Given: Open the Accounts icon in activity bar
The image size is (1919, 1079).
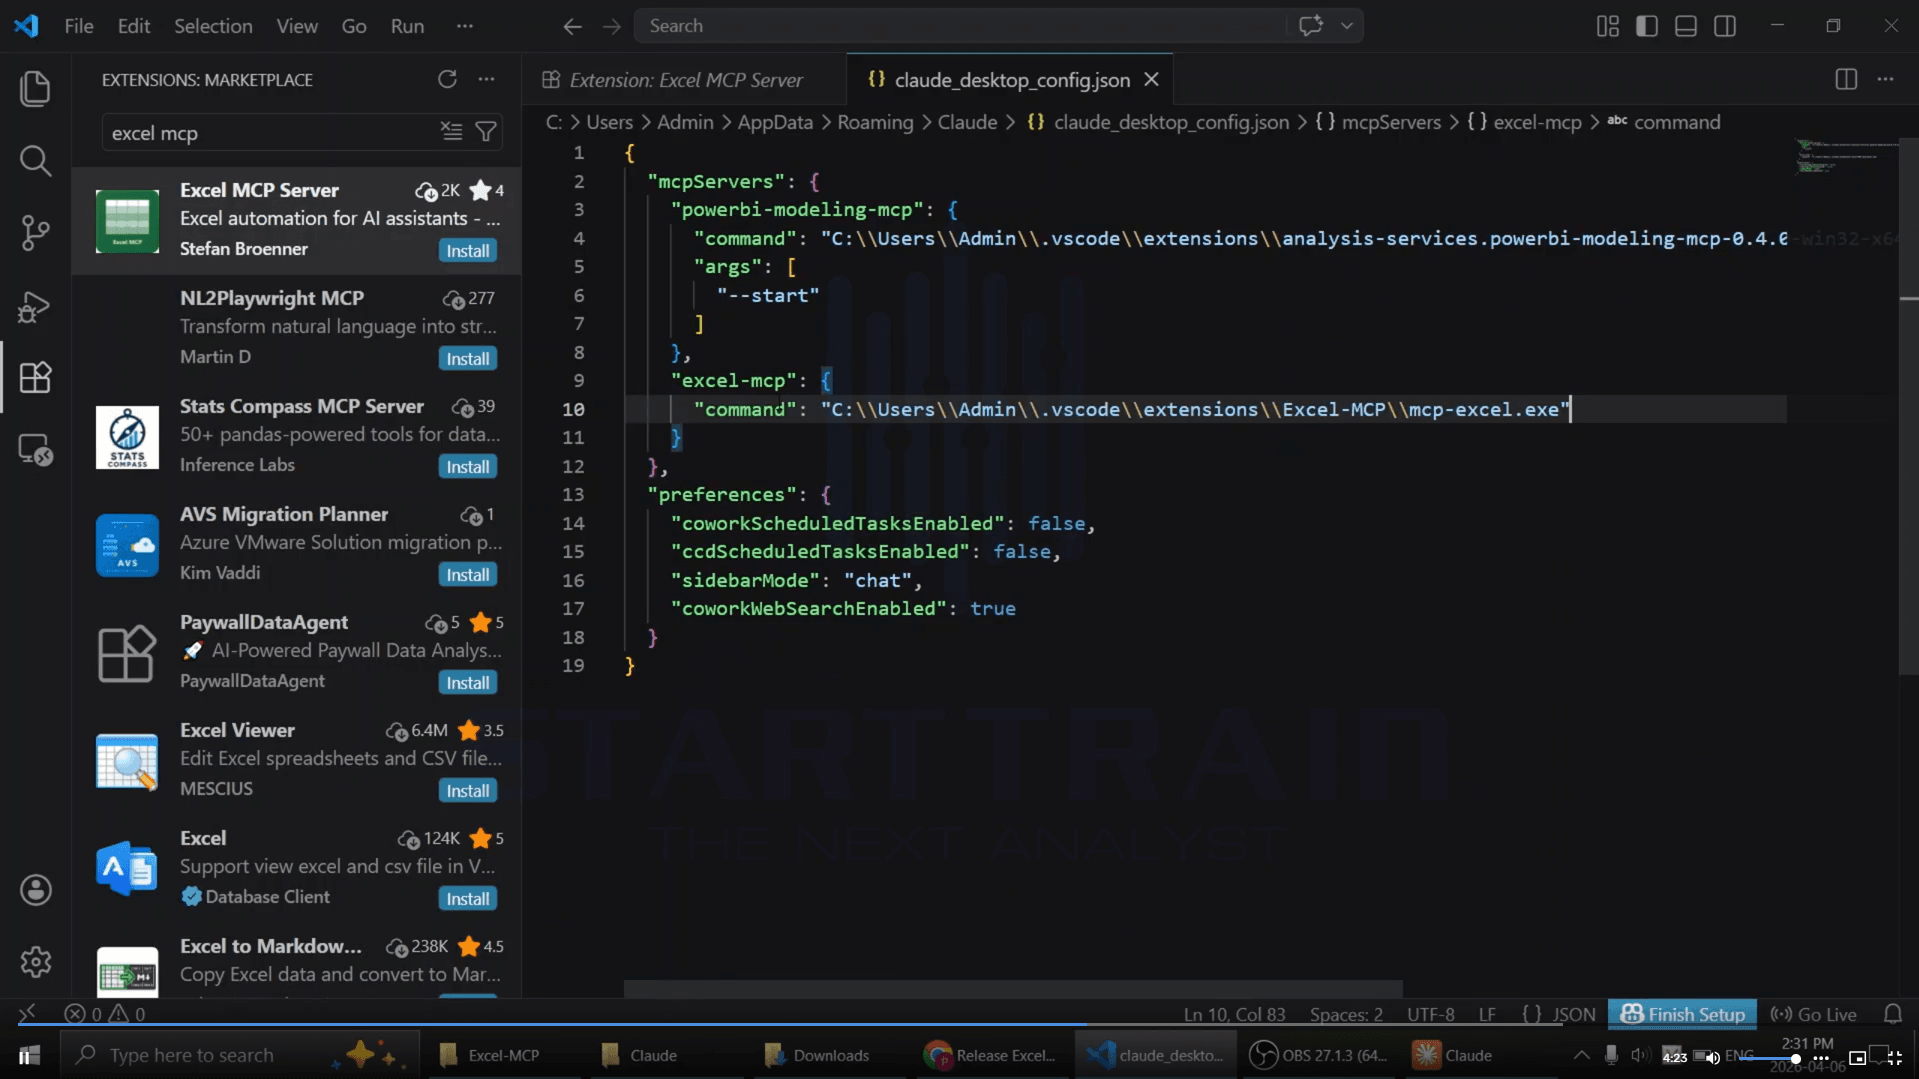Looking at the screenshot, I should [35, 890].
